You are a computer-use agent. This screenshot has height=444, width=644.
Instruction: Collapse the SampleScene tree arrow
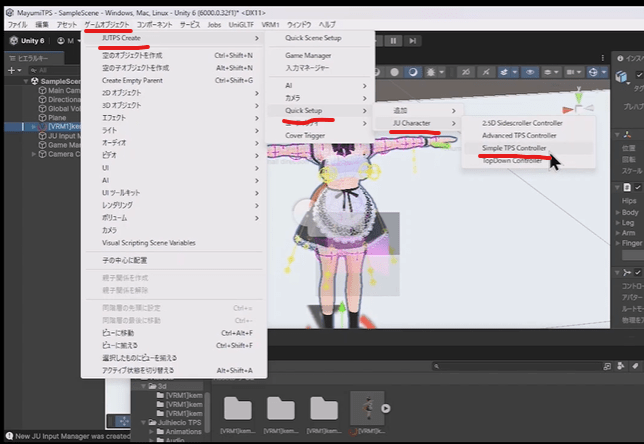coord(26,81)
